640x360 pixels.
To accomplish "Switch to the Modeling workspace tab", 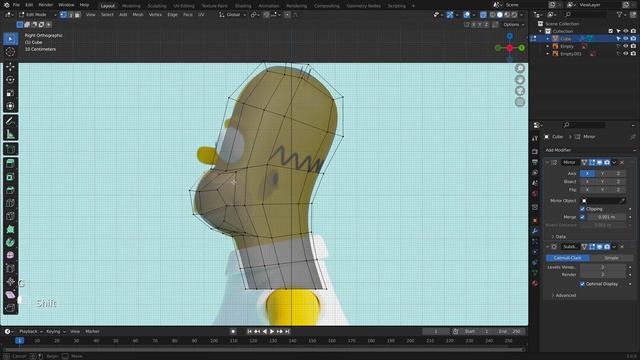I will (x=131, y=6).
